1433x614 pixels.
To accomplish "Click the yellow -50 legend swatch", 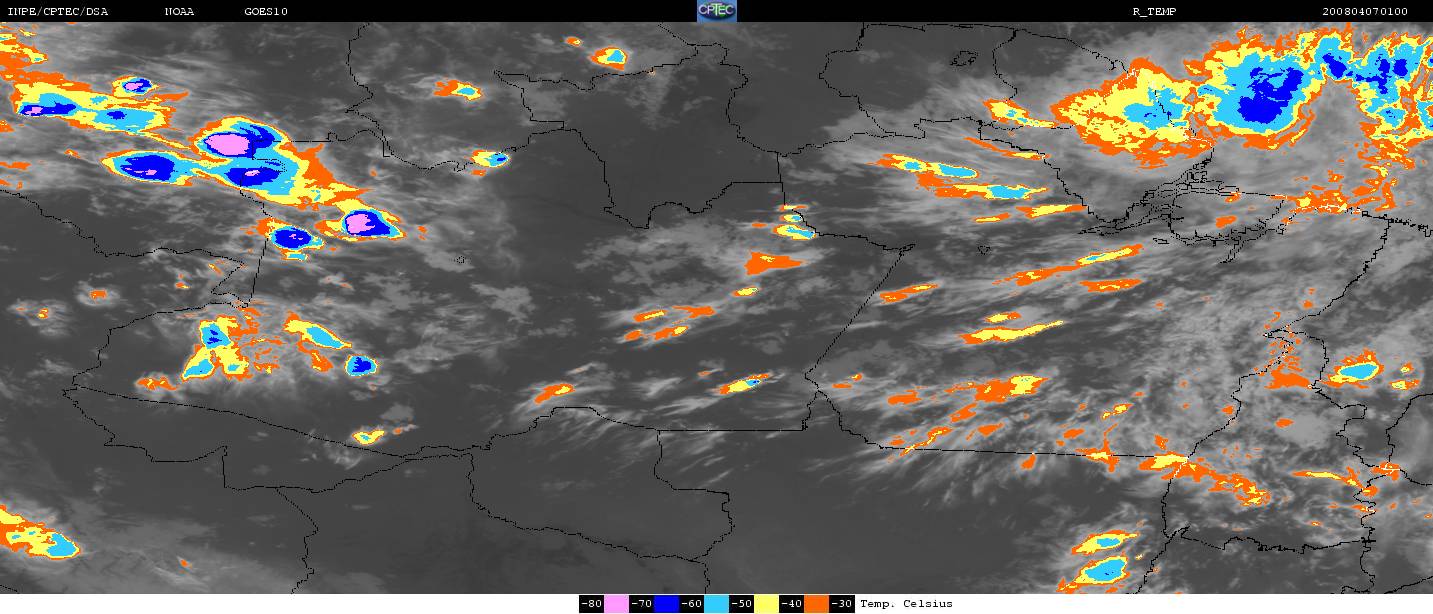I will [x=766, y=604].
